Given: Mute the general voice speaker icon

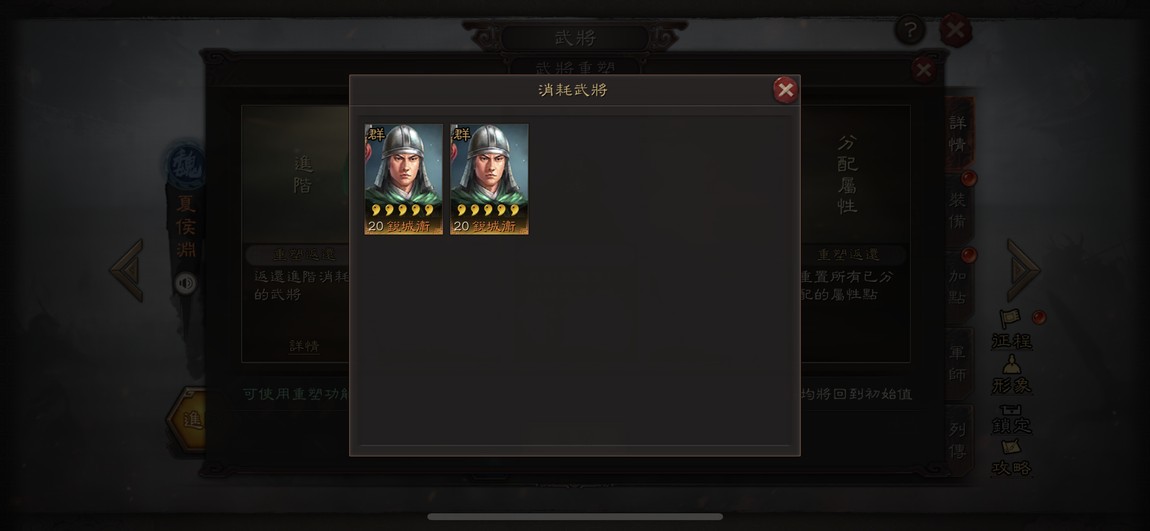Looking at the screenshot, I should [x=186, y=283].
